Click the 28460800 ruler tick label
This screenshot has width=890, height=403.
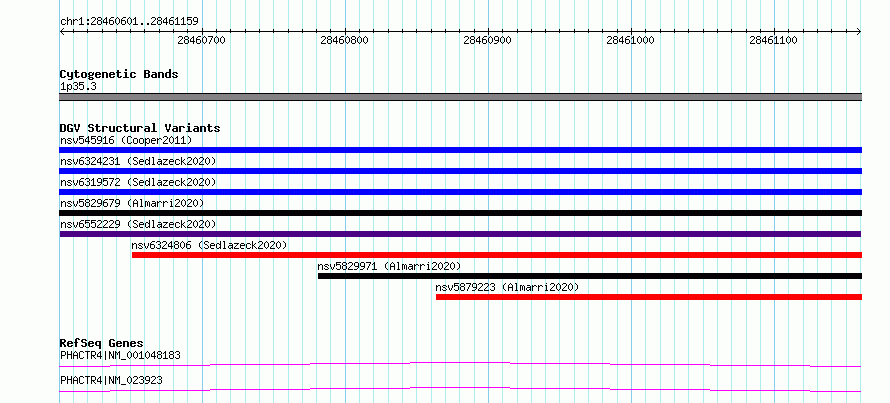coord(345,40)
